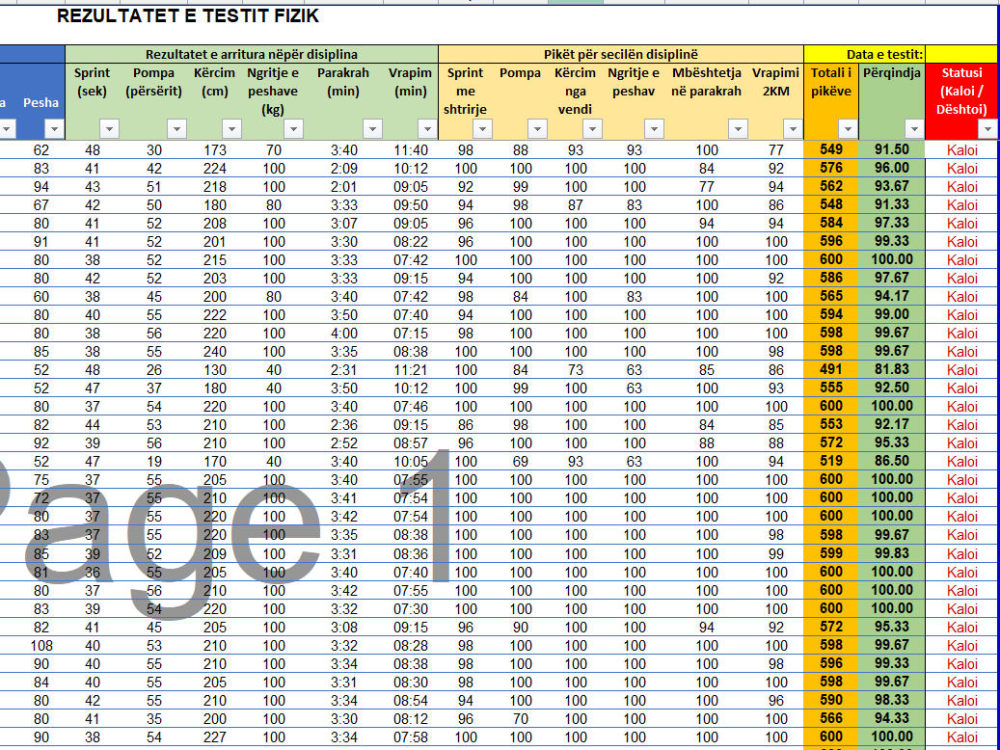Select total points cell 562
This screenshot has width=1000, height=750.
tap(831, 187)
